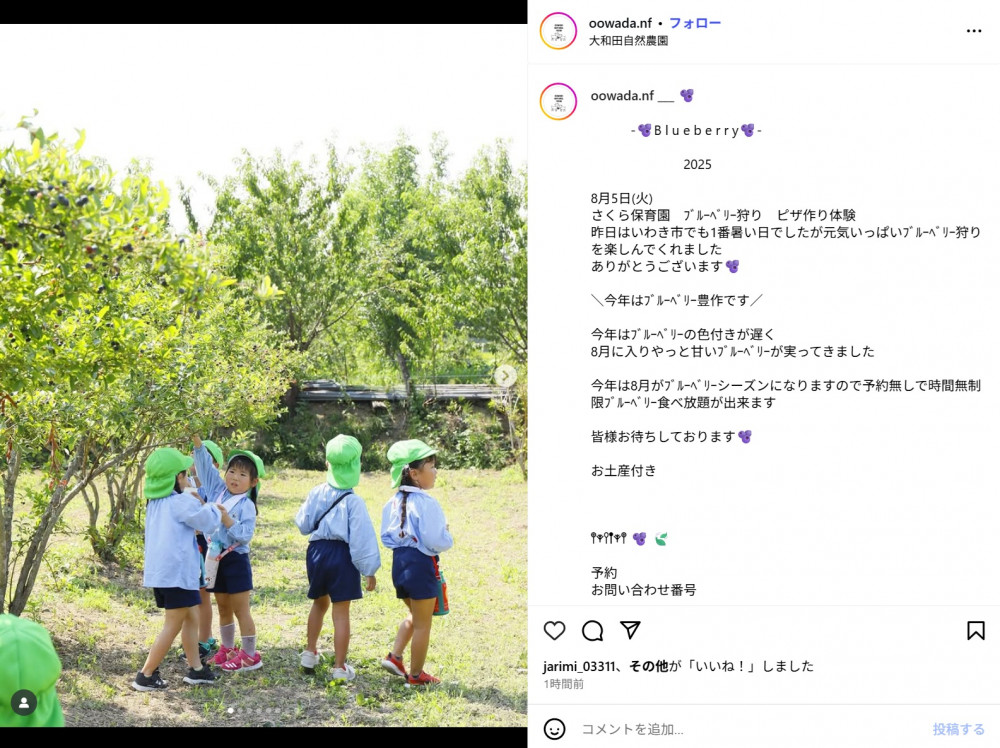
Task: Open the その他 likes list
Action: [x=649, y=666]
